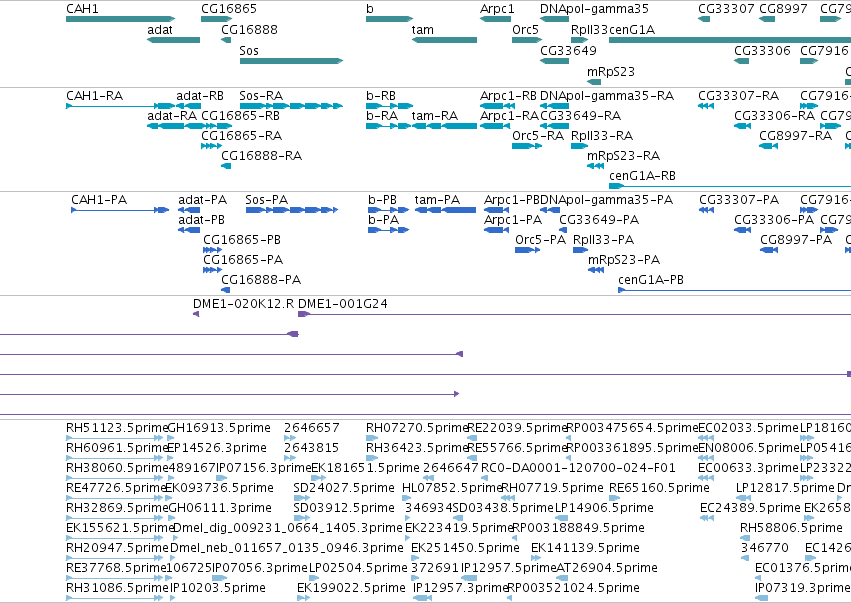Click the "tam-PA" protein label
Image resolution: width=851 pixels, height=603 pixels.
click(x=437, y=200)
